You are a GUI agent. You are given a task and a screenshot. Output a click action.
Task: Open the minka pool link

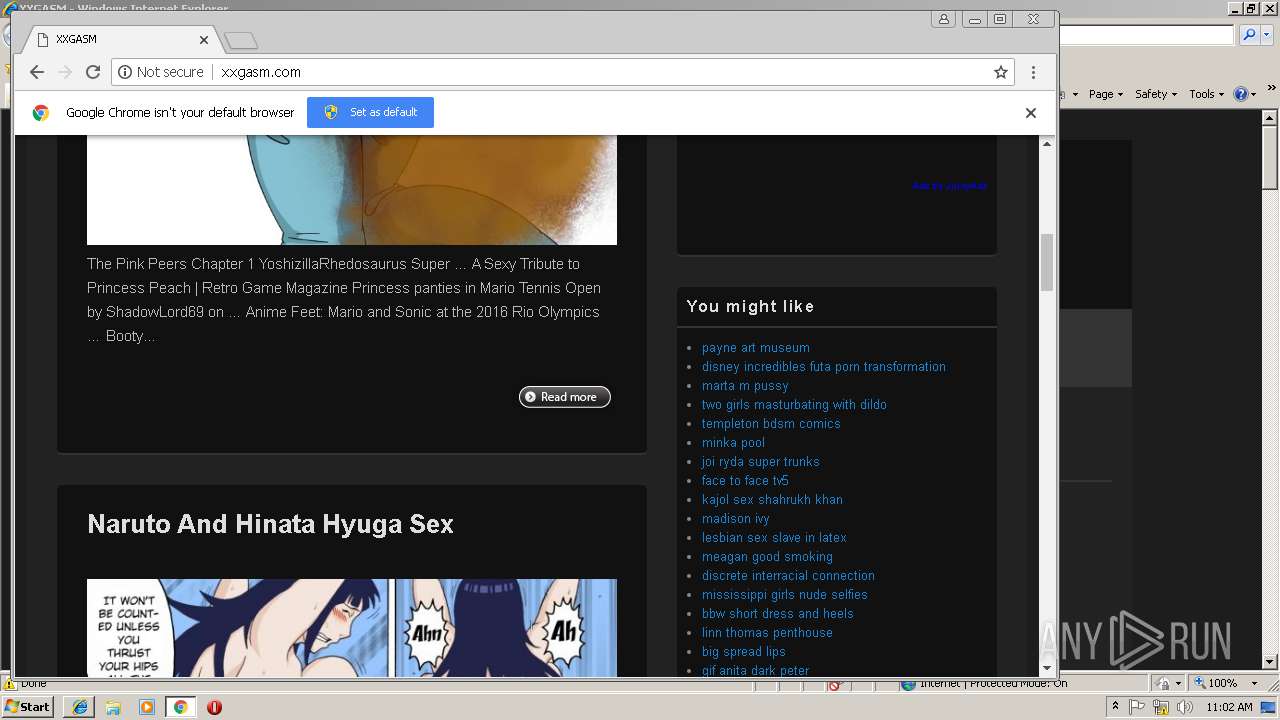coord(733,443)
